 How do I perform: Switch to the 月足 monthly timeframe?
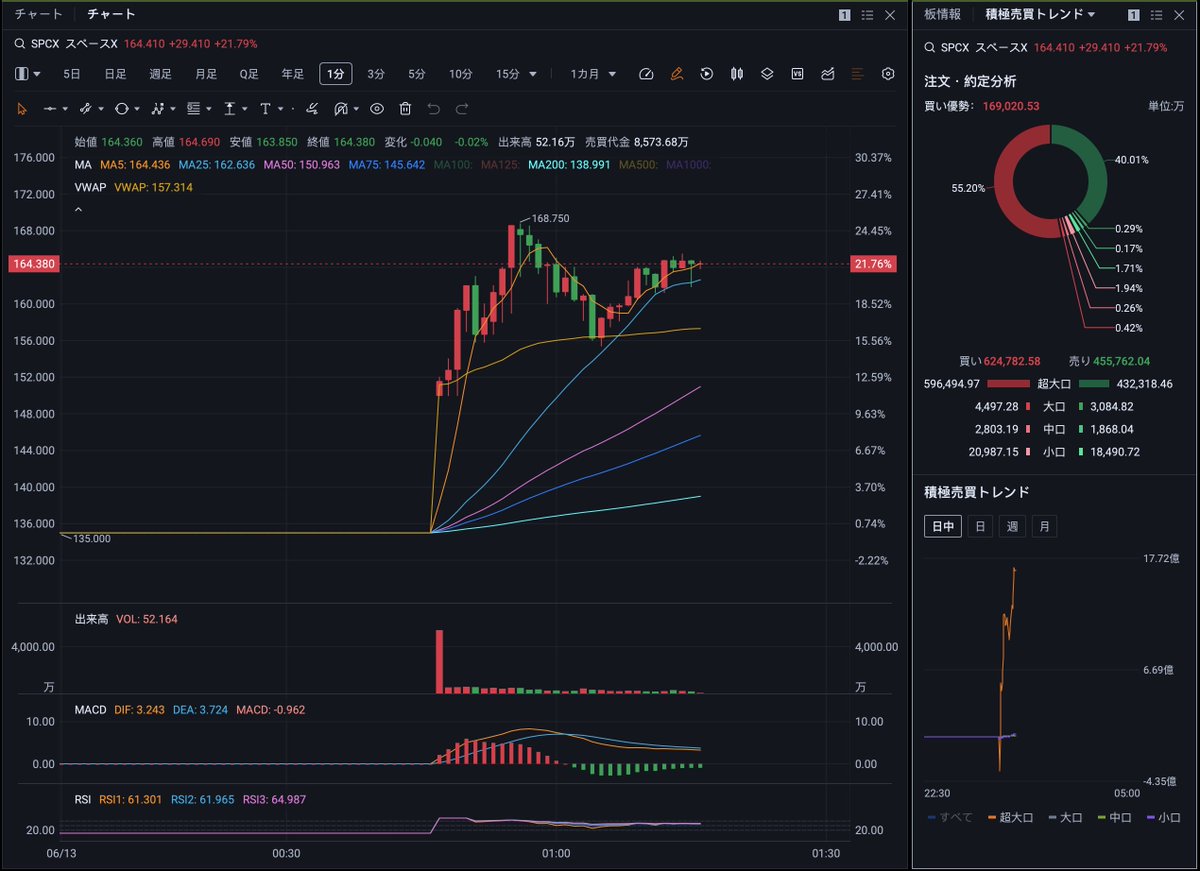click(206, 74)
